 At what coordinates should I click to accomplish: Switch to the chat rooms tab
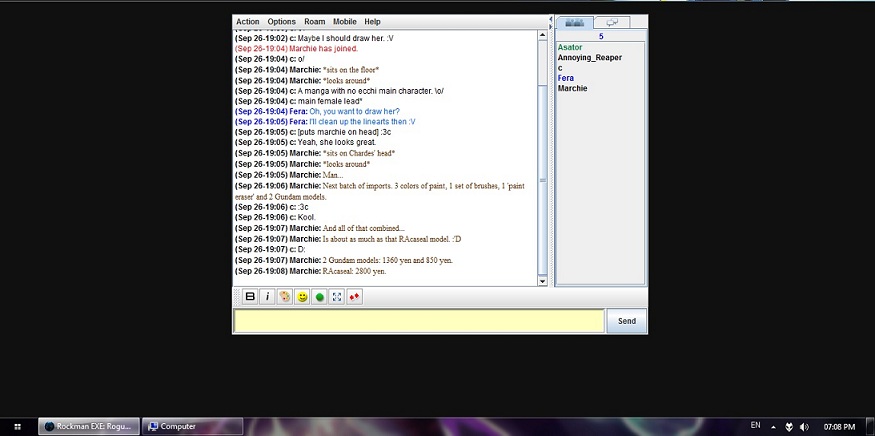[x=612, y=22]
